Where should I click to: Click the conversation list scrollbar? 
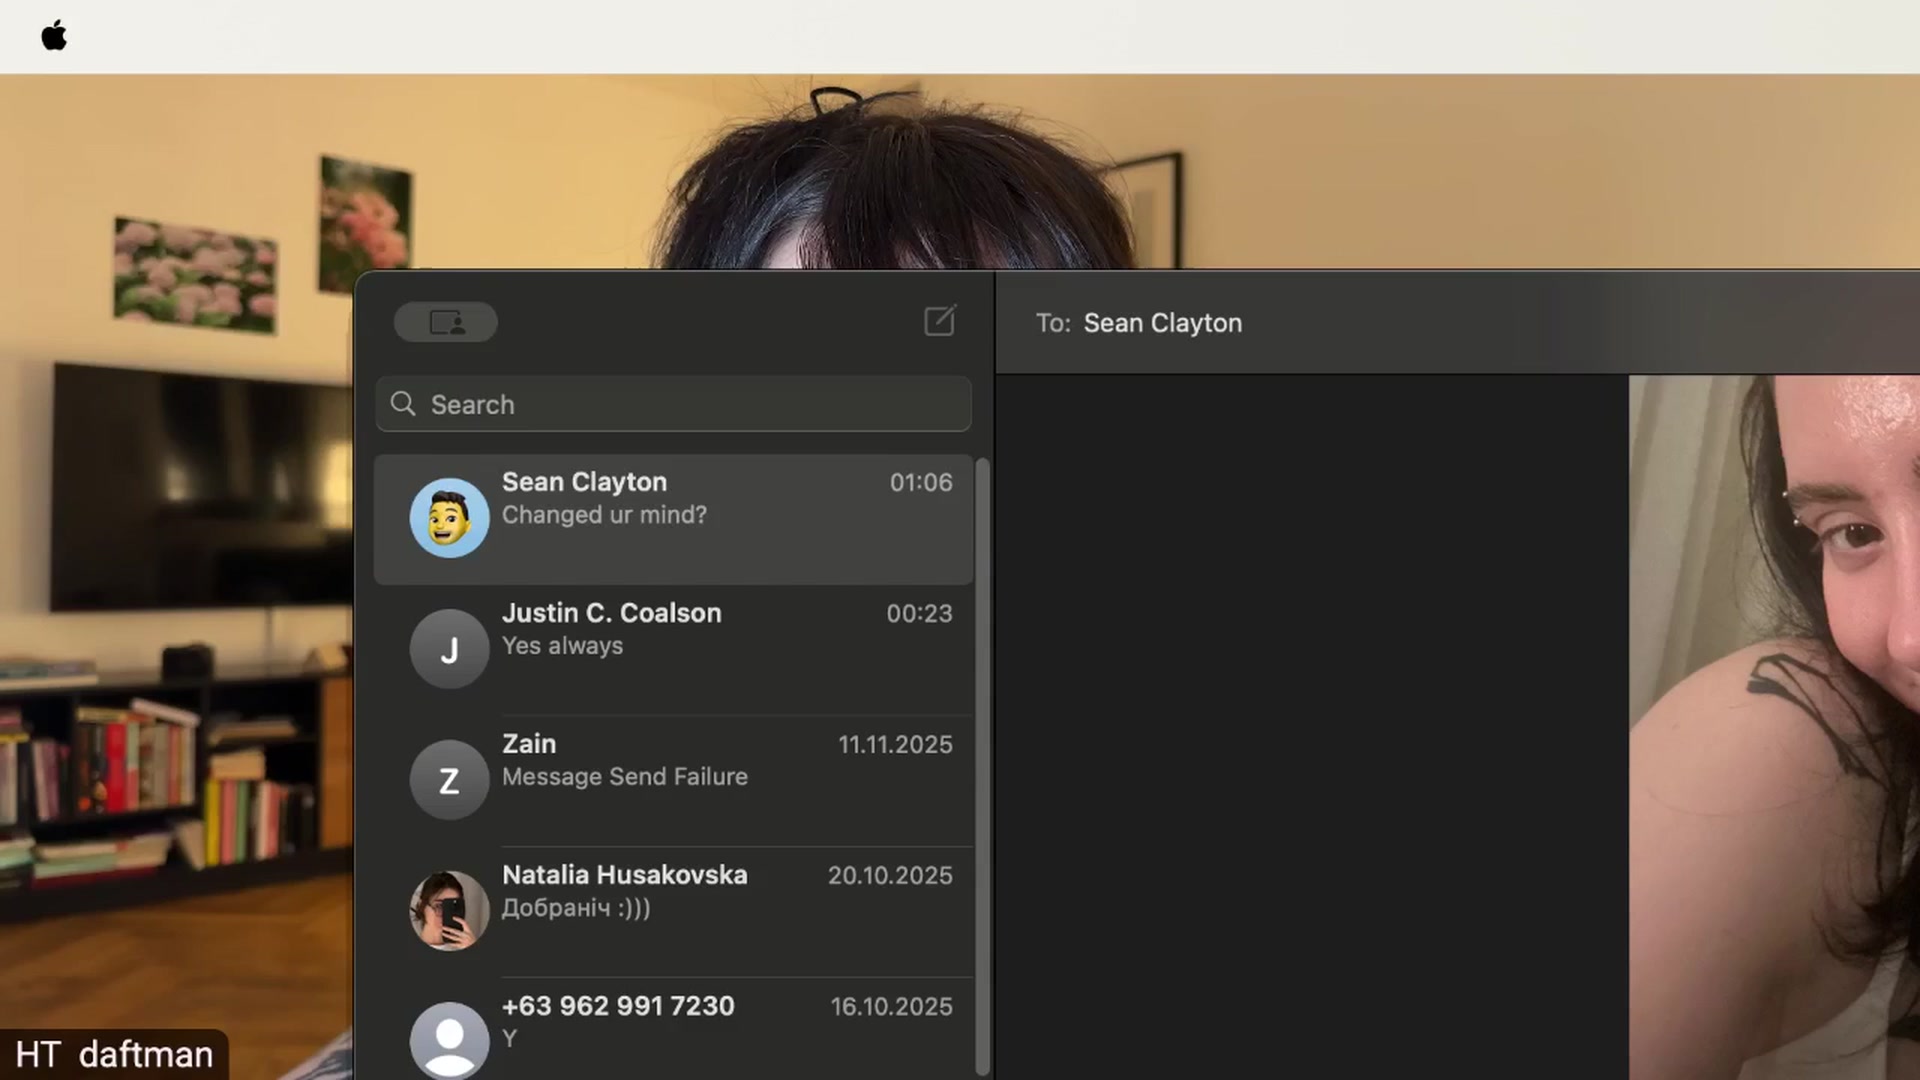click(x=982, y=766)
